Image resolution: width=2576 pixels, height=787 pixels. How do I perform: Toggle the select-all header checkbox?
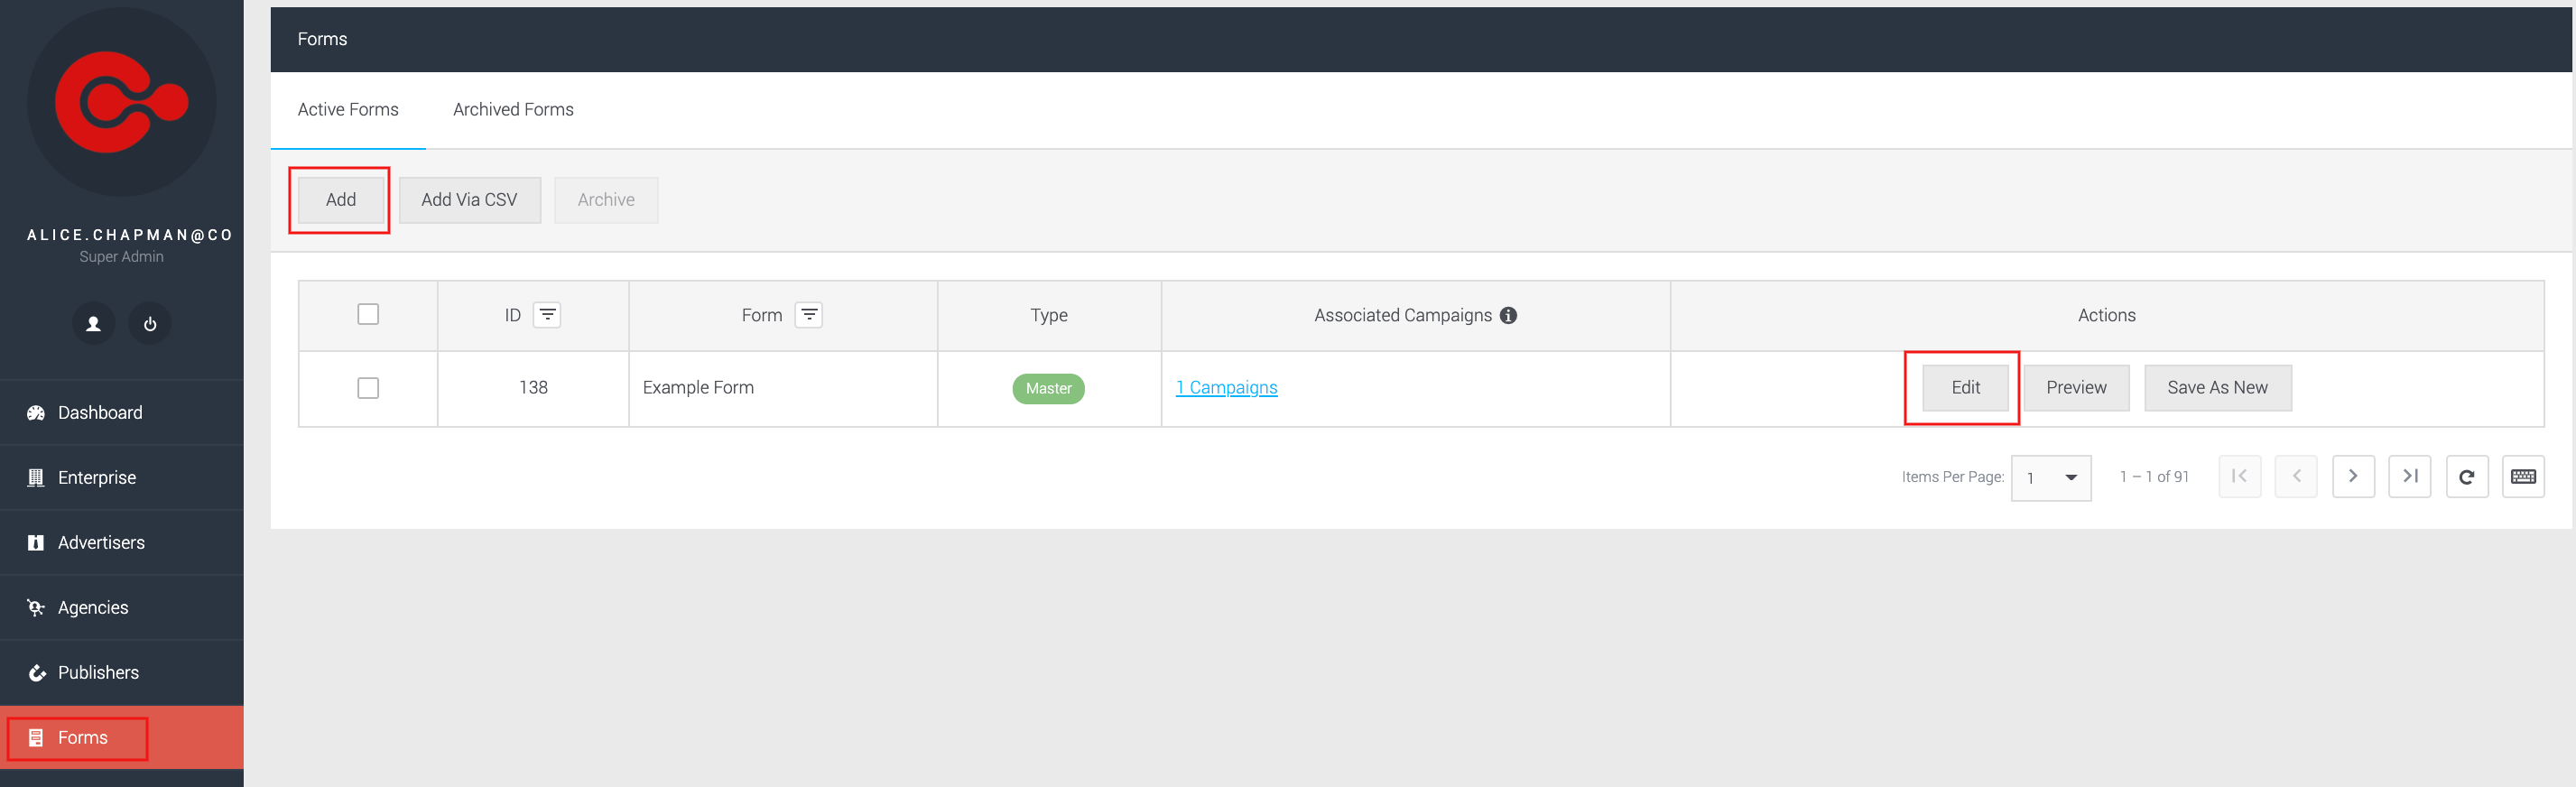[x=368, y=315]
